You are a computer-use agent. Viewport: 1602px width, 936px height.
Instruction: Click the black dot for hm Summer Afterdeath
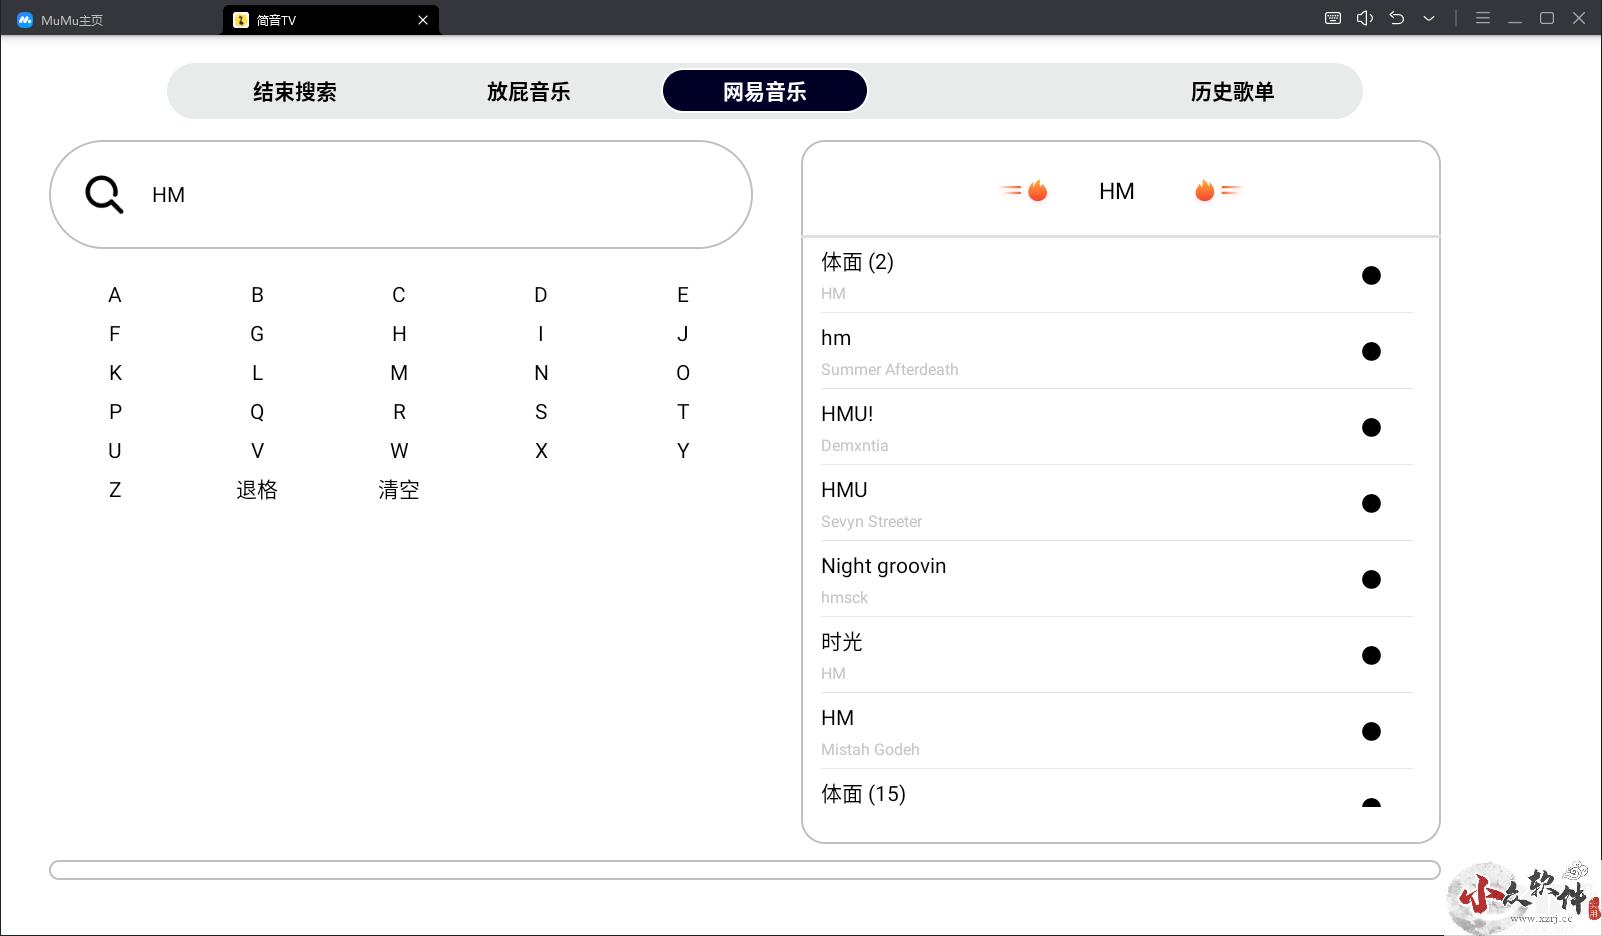(1371, 351)
